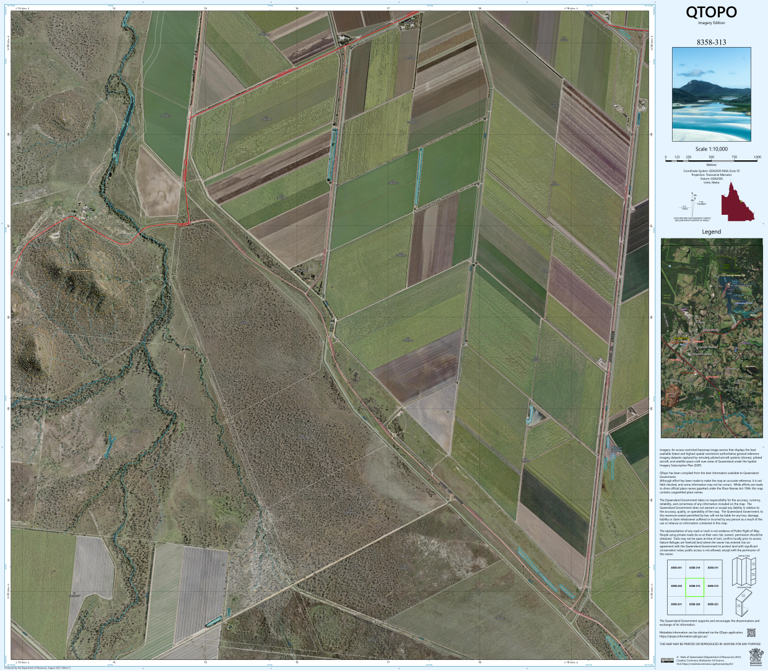Click the QTOPO title heading
This screenshot has width=768, height=671.
coord(711,12)
